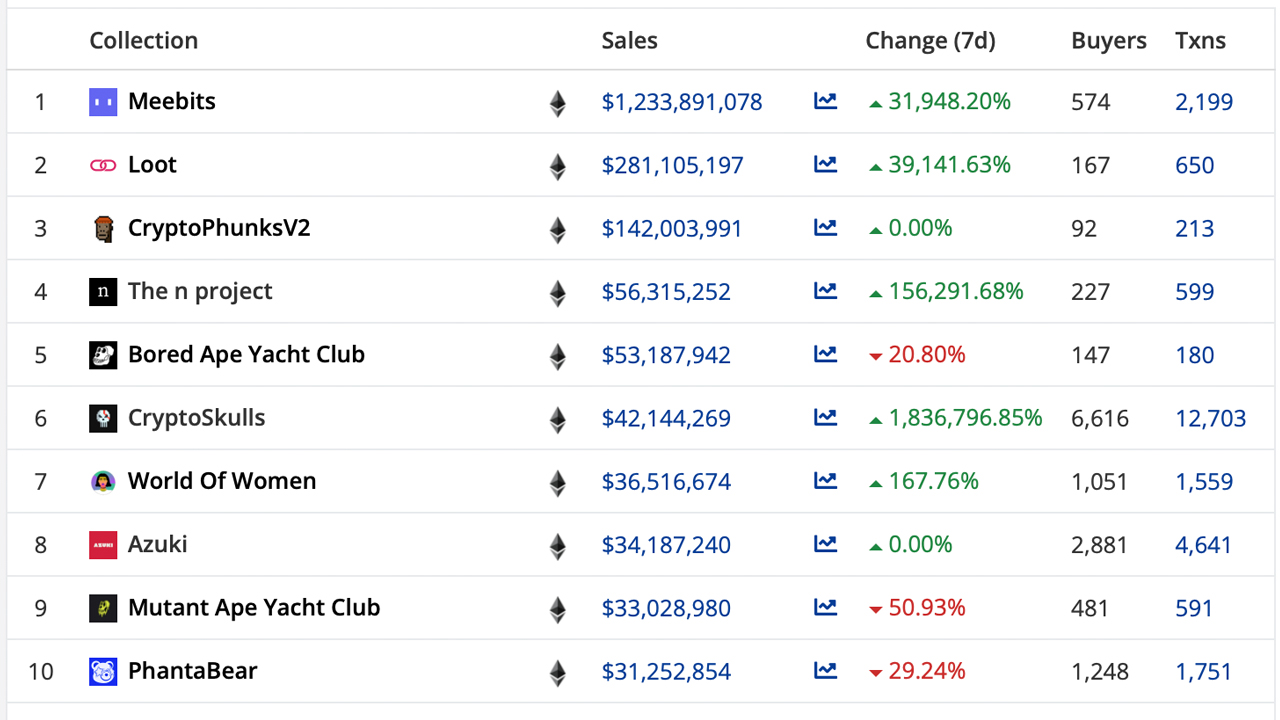The image size is (1280, 720).
Task: Open Meebits transactions link showing 2,199
Action: click(1204, 101)
